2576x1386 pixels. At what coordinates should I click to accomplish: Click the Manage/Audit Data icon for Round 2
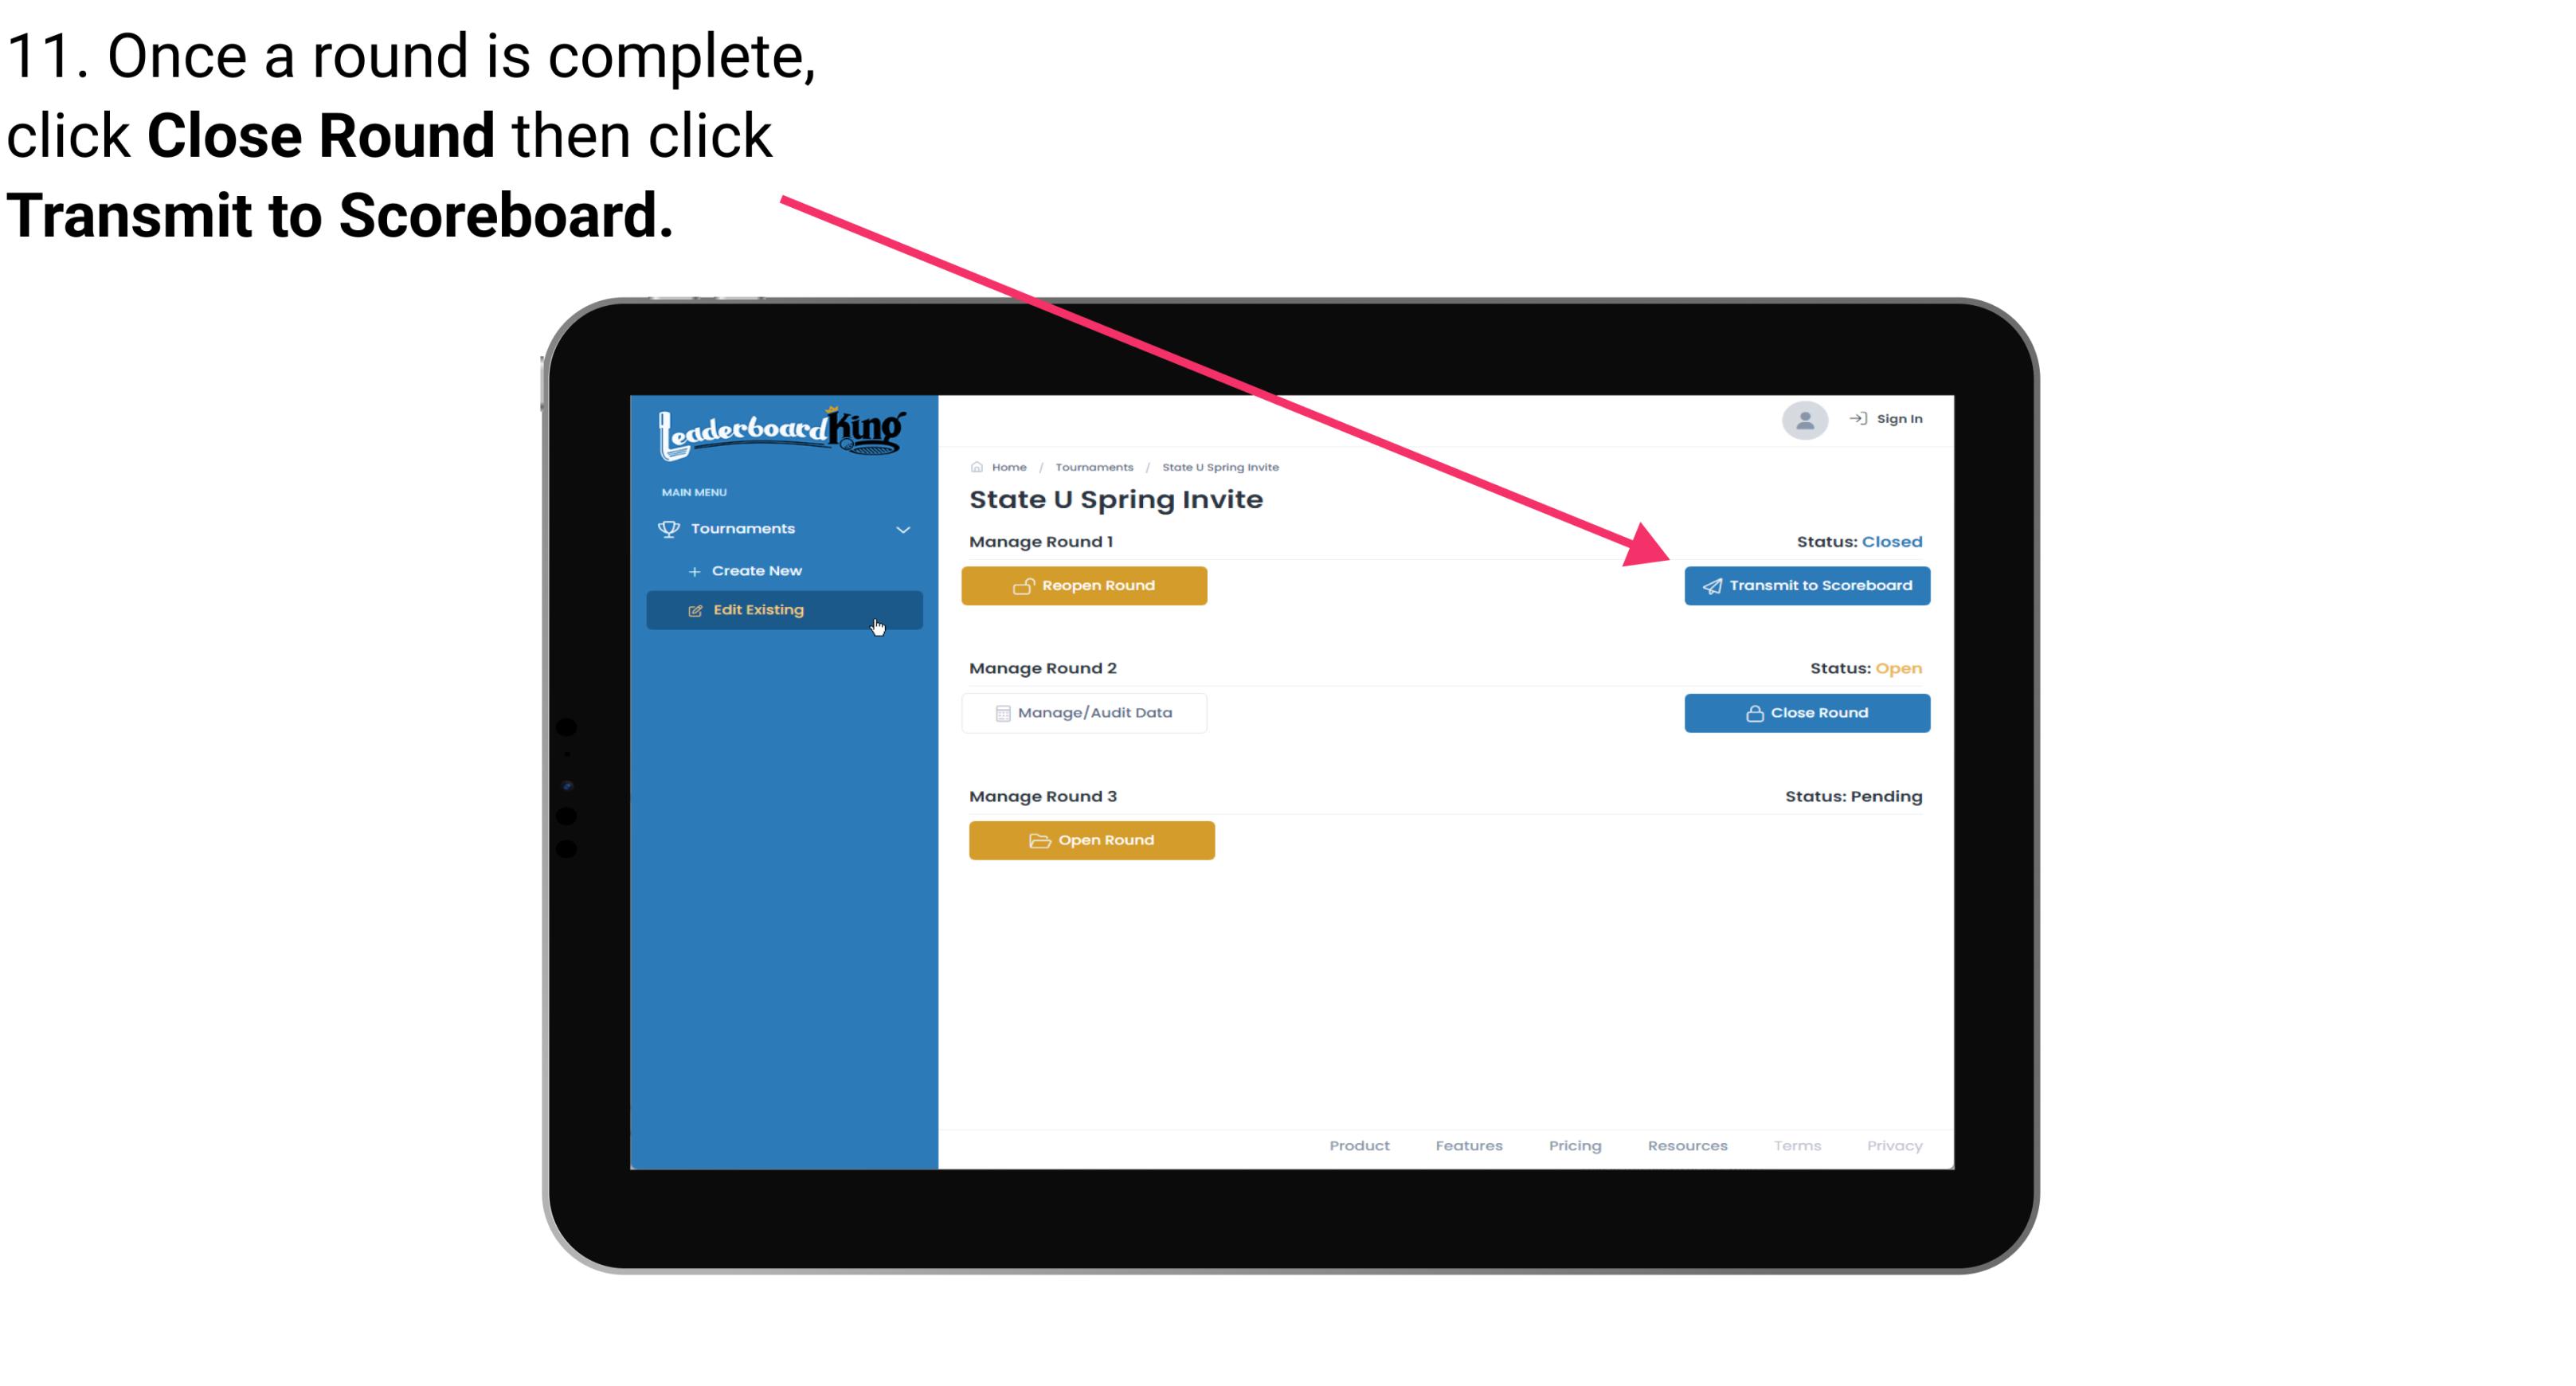coord(1001,712)
